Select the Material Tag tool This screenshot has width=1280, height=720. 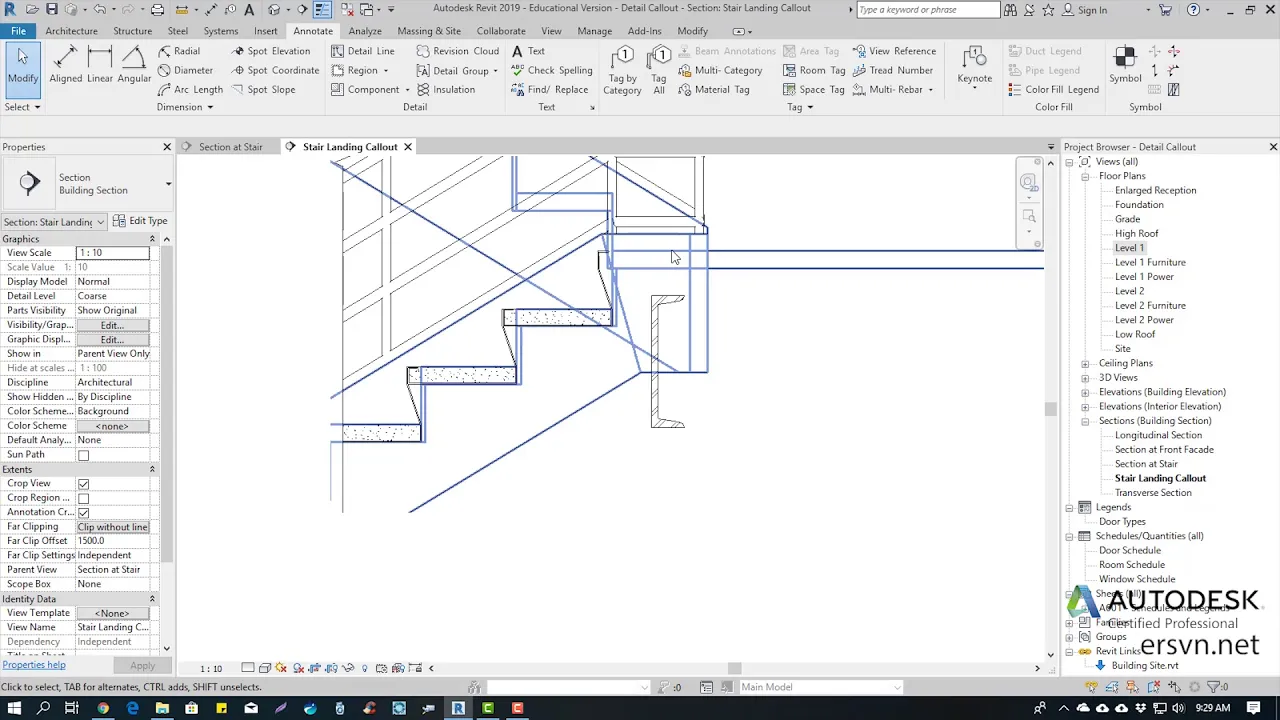click(x=713, y=89)
